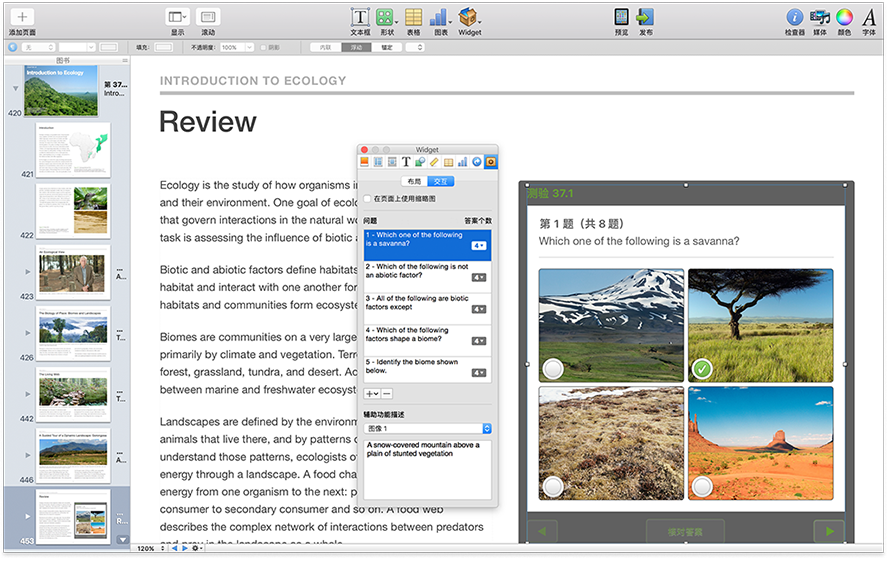Open the Colors picker wheel
The width and height of the screenshot is (888, 562).
tap(845, 17)
